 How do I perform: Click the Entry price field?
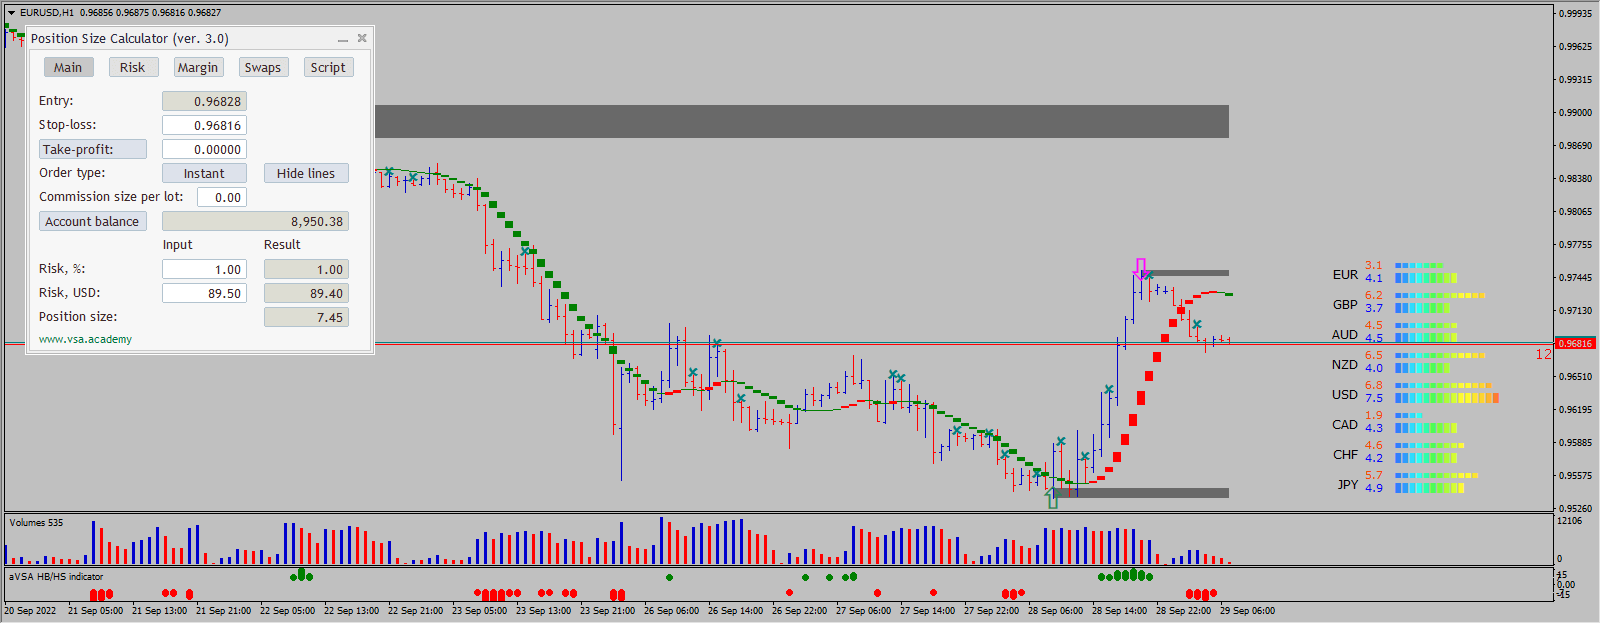(x=204, y=101)
